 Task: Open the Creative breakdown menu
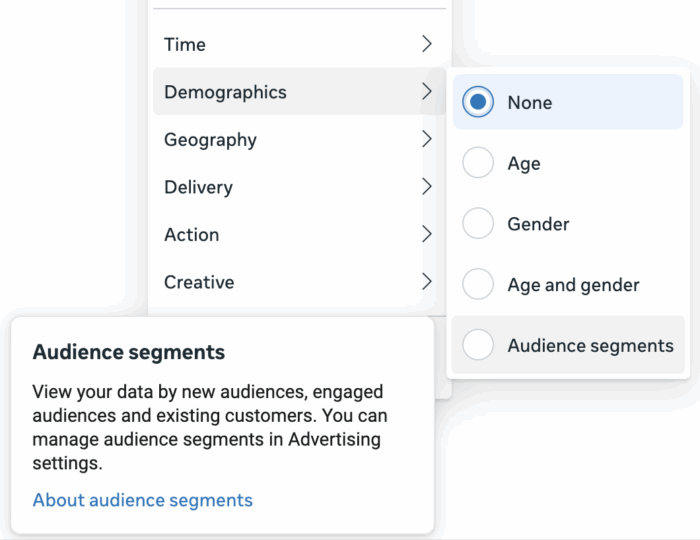click(299, 282)
